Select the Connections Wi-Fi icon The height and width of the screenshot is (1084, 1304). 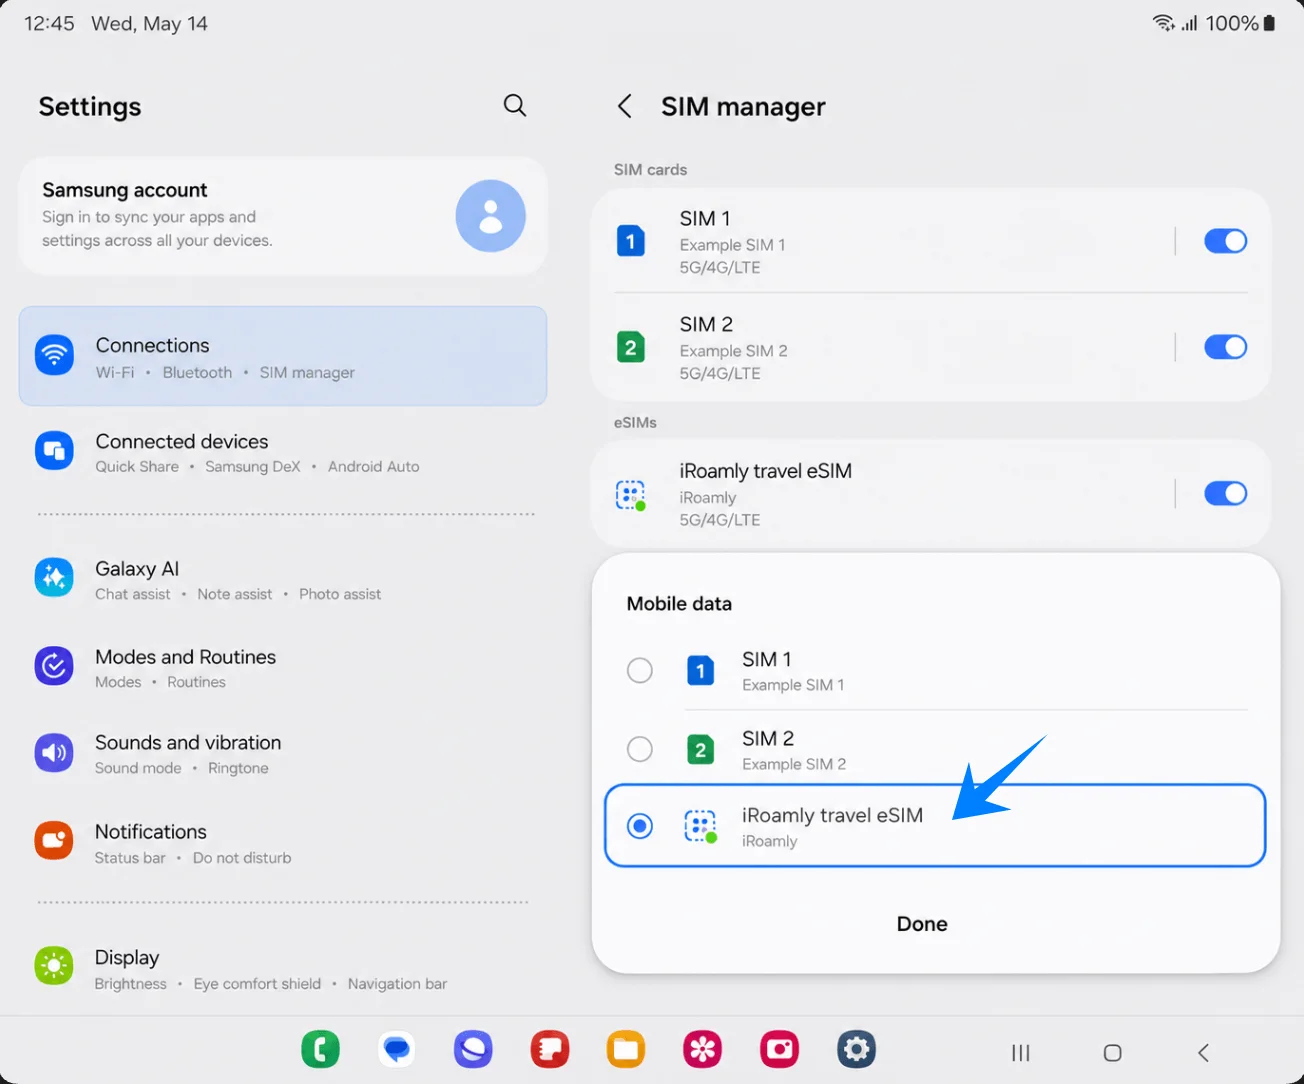55,355
